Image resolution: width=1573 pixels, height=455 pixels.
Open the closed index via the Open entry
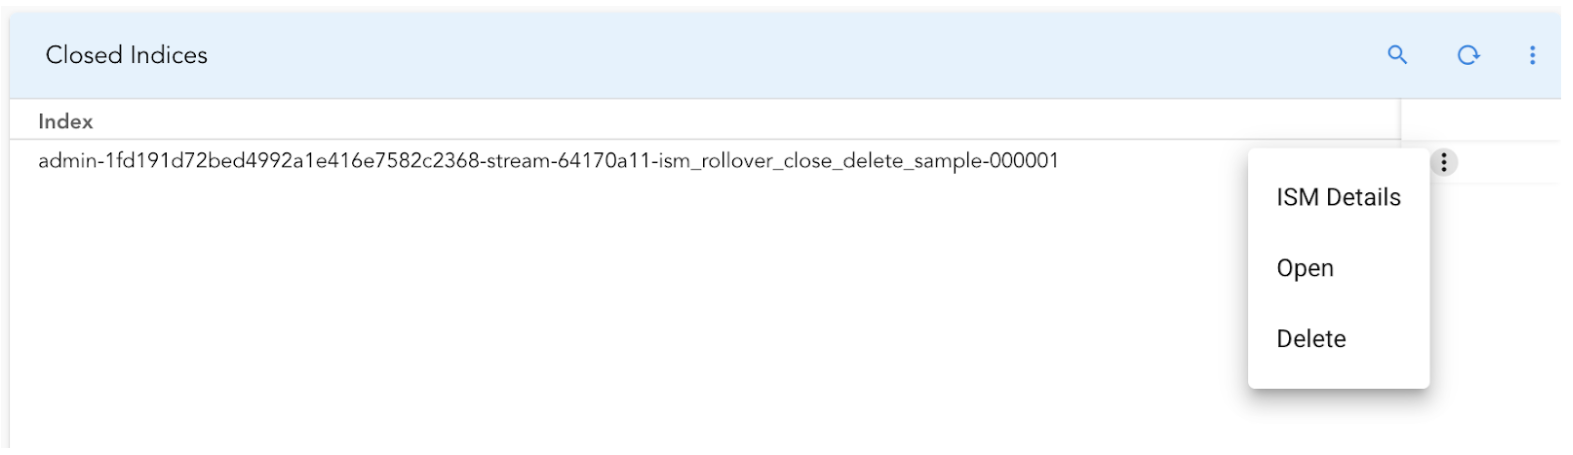pyautogui.click(x=1305, y=268)
